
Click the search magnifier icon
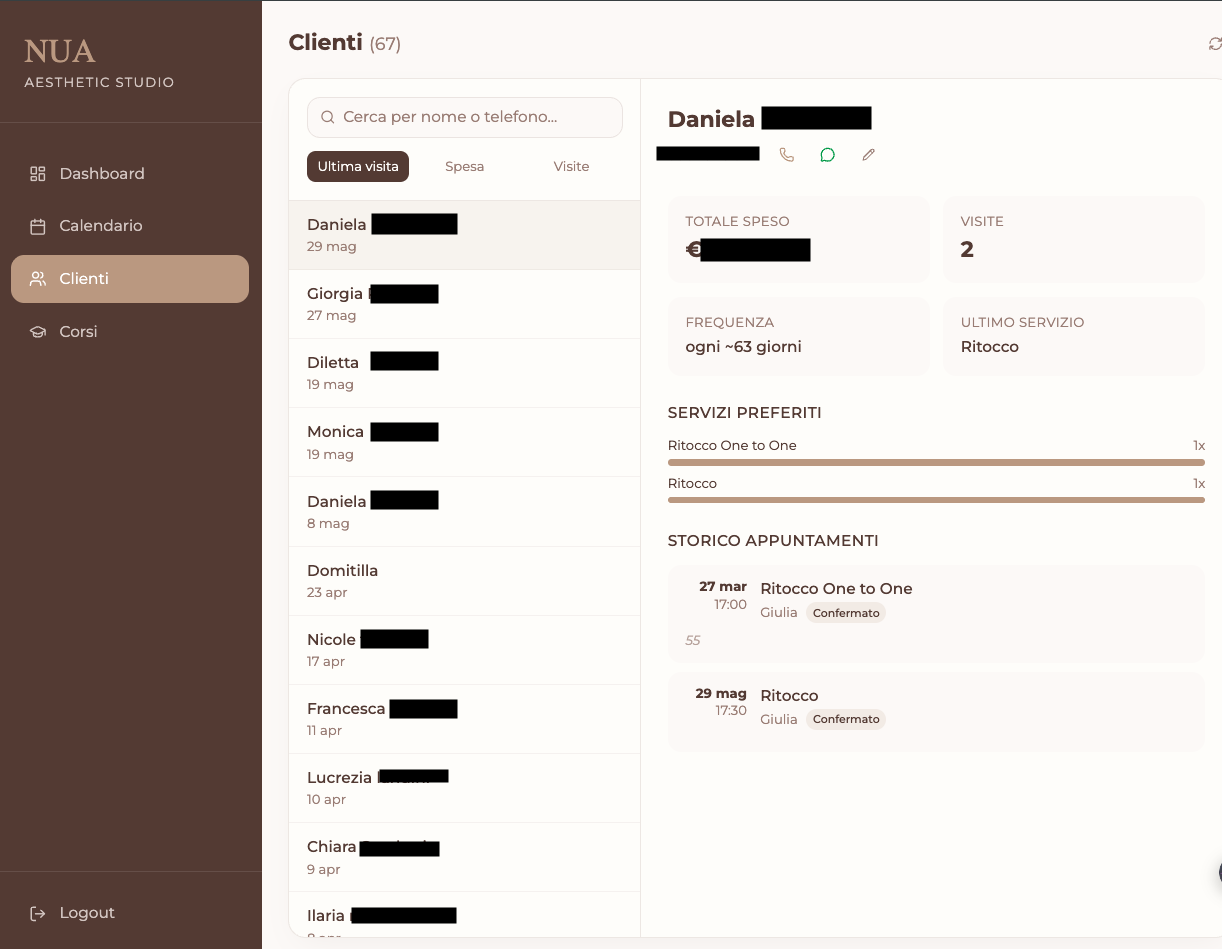(327, 117)
